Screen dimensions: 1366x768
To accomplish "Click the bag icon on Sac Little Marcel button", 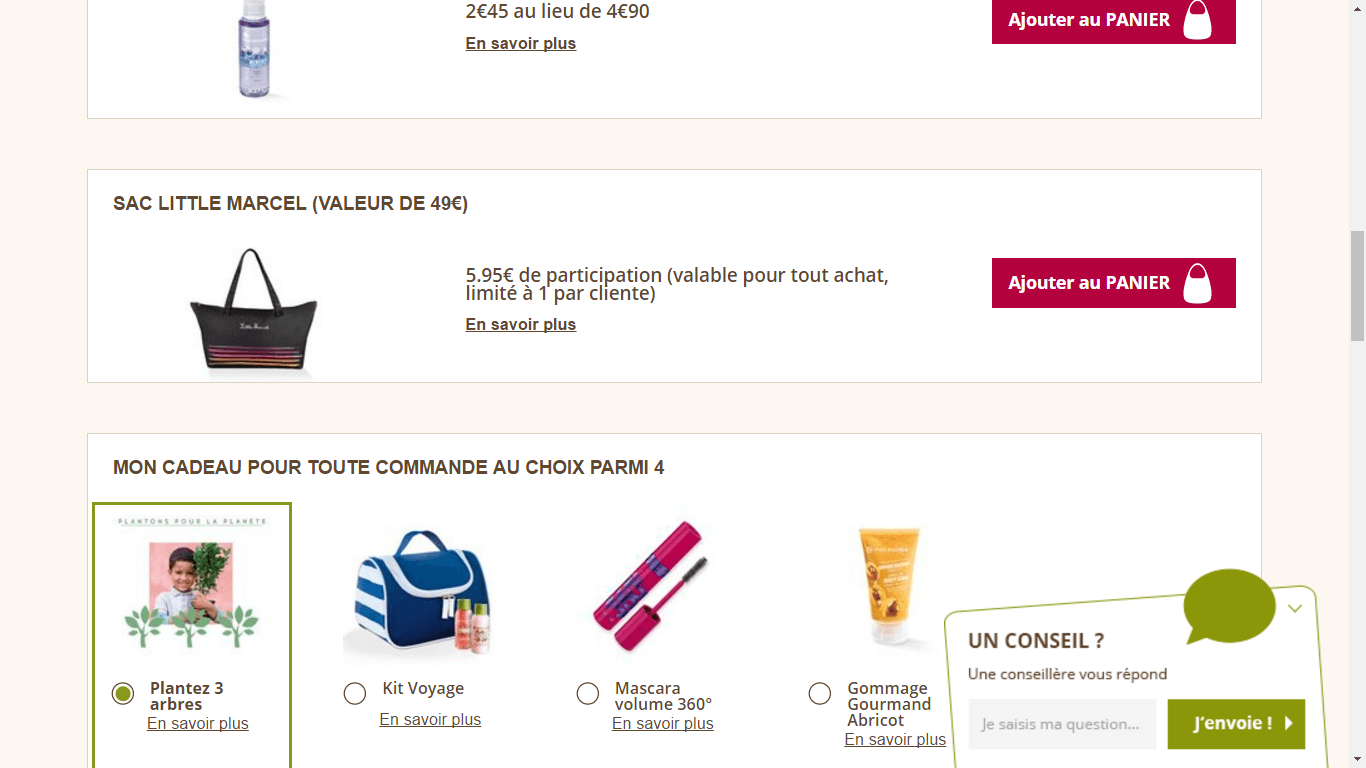I will point(1197,283).
